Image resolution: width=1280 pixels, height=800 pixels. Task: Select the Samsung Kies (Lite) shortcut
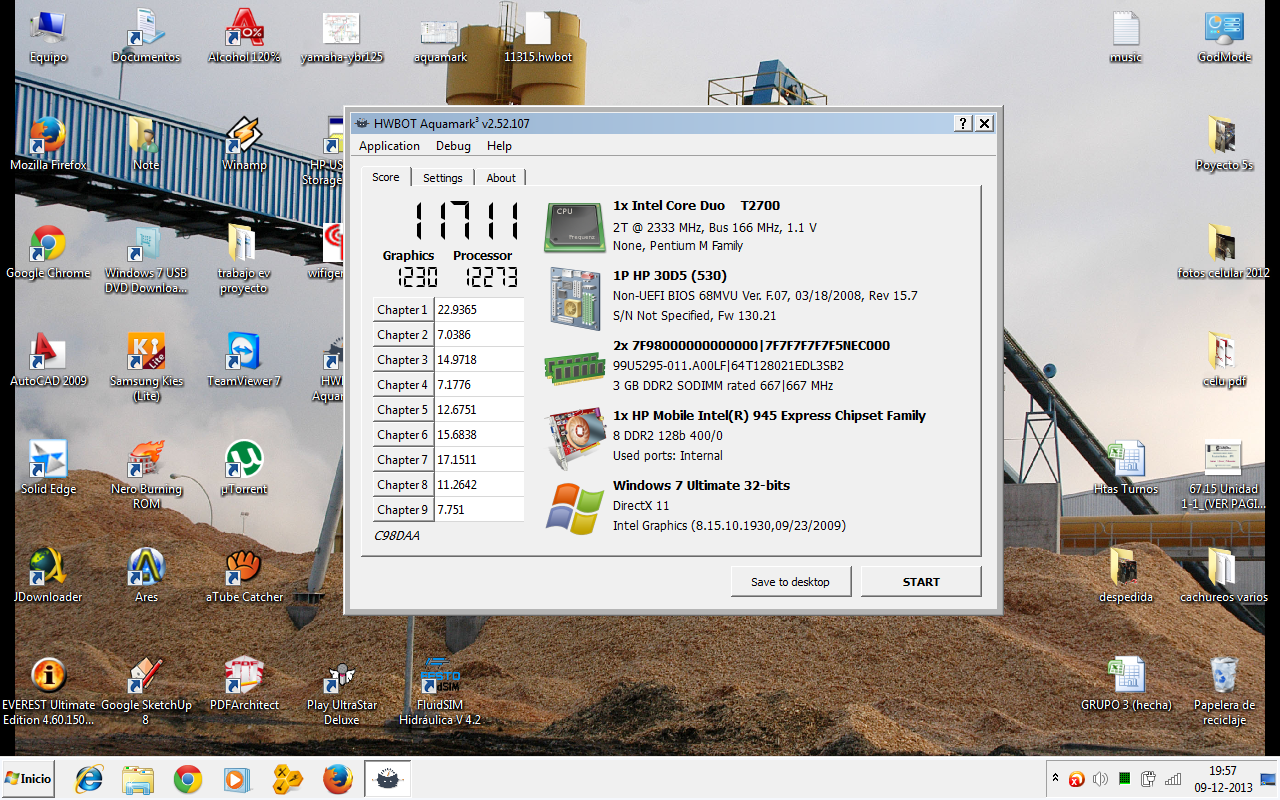click(x=146, y=368)
